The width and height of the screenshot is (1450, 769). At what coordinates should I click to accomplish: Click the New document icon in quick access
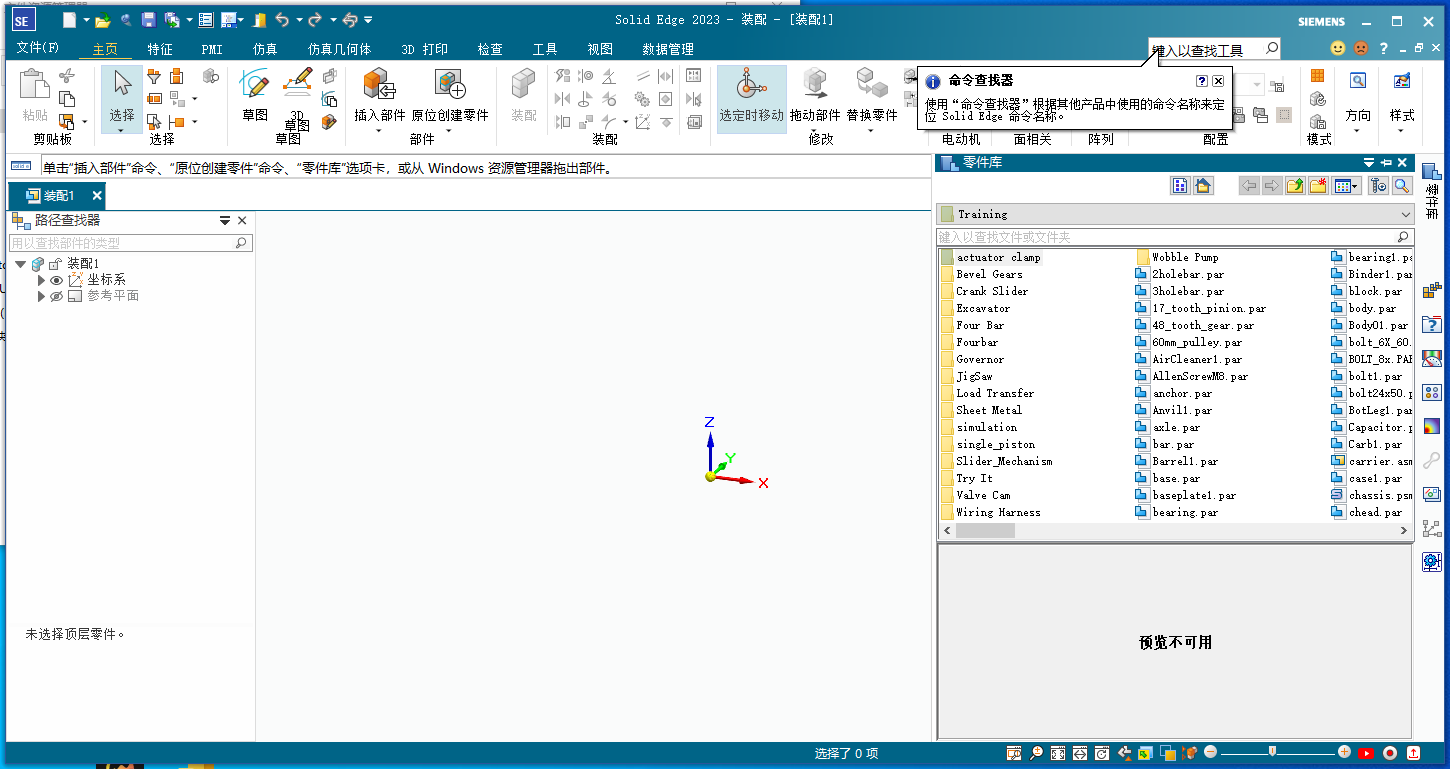(x=69, y=20)
